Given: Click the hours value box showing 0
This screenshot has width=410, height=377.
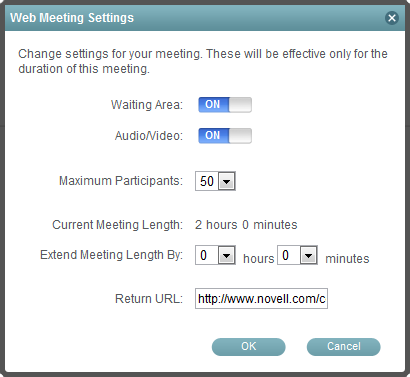Looking at the screenshot, I should [x=207, y=255].
